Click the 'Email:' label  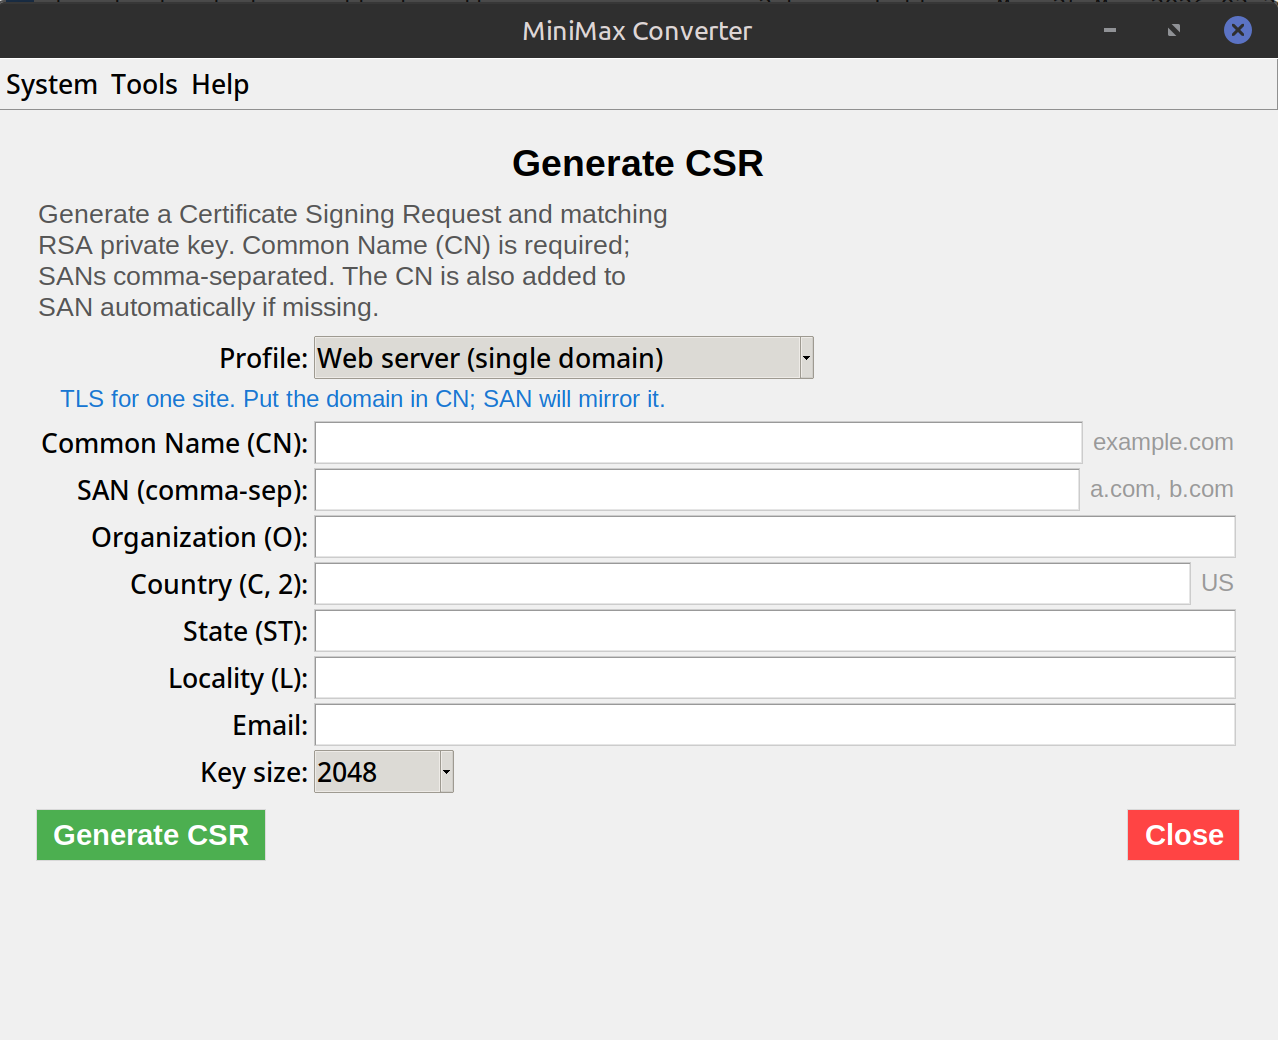(270, 725)
